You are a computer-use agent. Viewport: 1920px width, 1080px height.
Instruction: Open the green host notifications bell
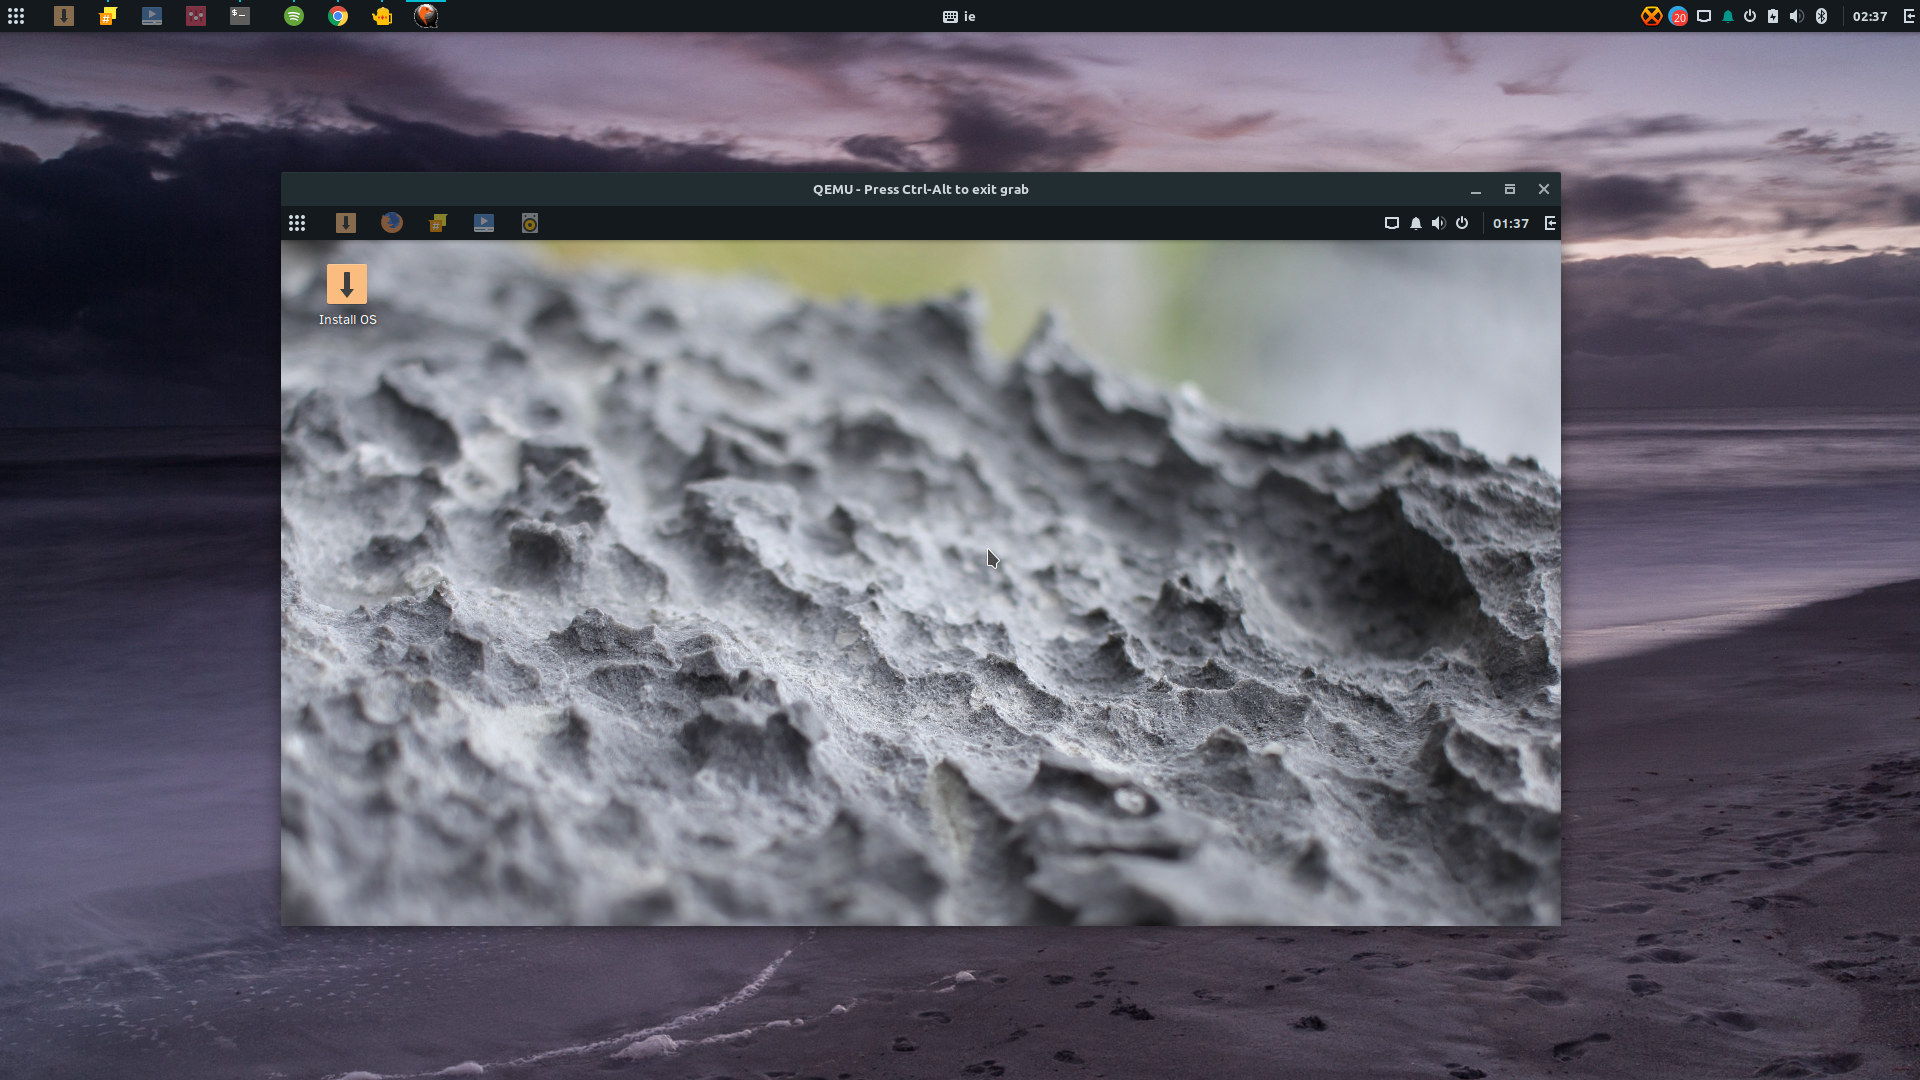click(x=1728, y=16)
